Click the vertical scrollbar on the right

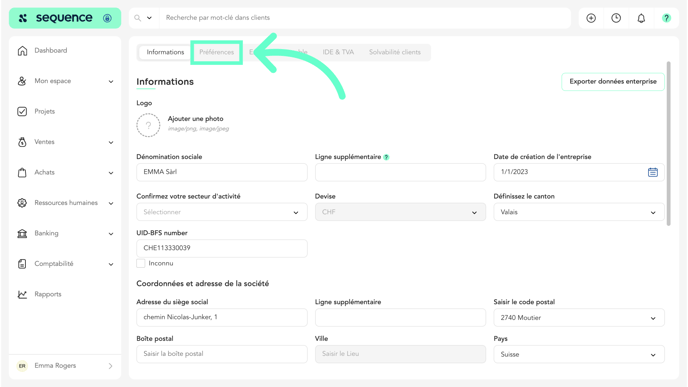tap(668, 143)
